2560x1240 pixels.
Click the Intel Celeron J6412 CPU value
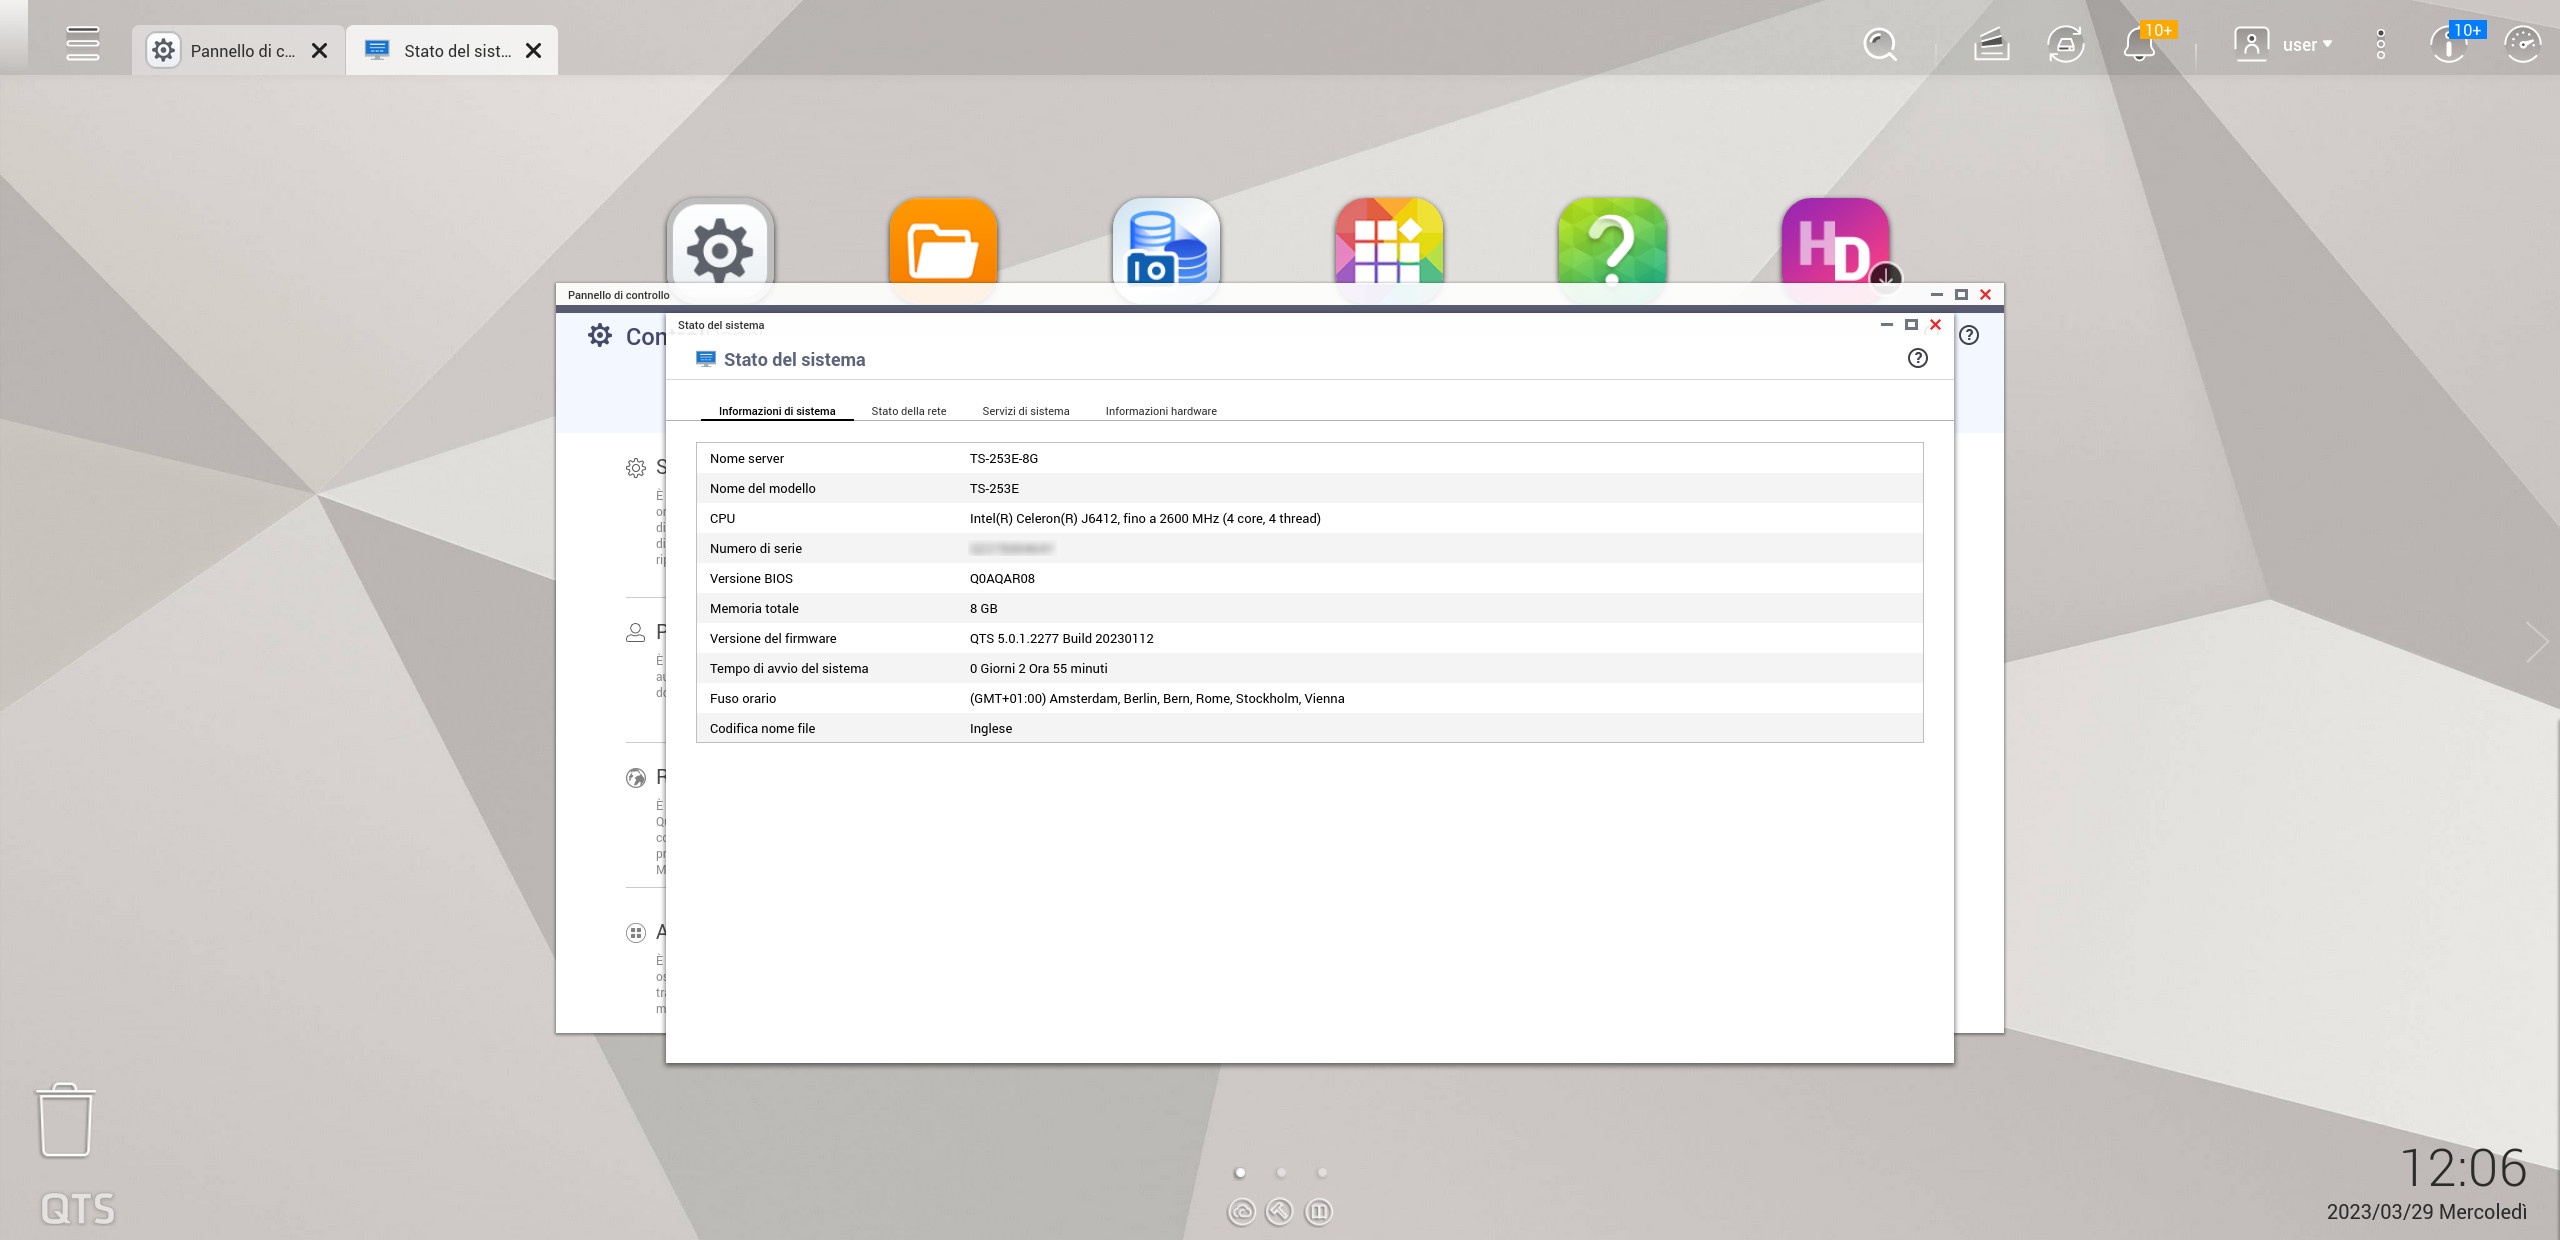click(1145, 519)
